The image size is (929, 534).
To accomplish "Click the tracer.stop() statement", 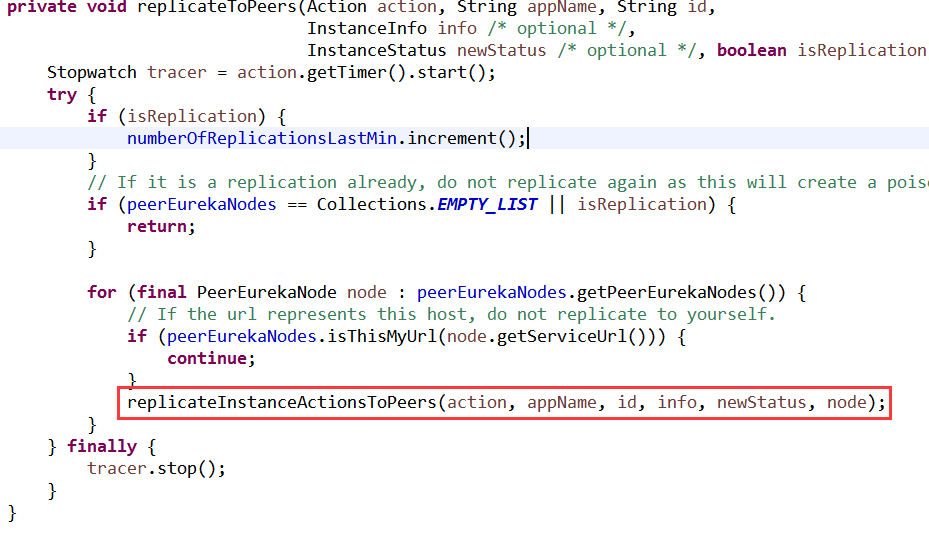I will (156, 468).
